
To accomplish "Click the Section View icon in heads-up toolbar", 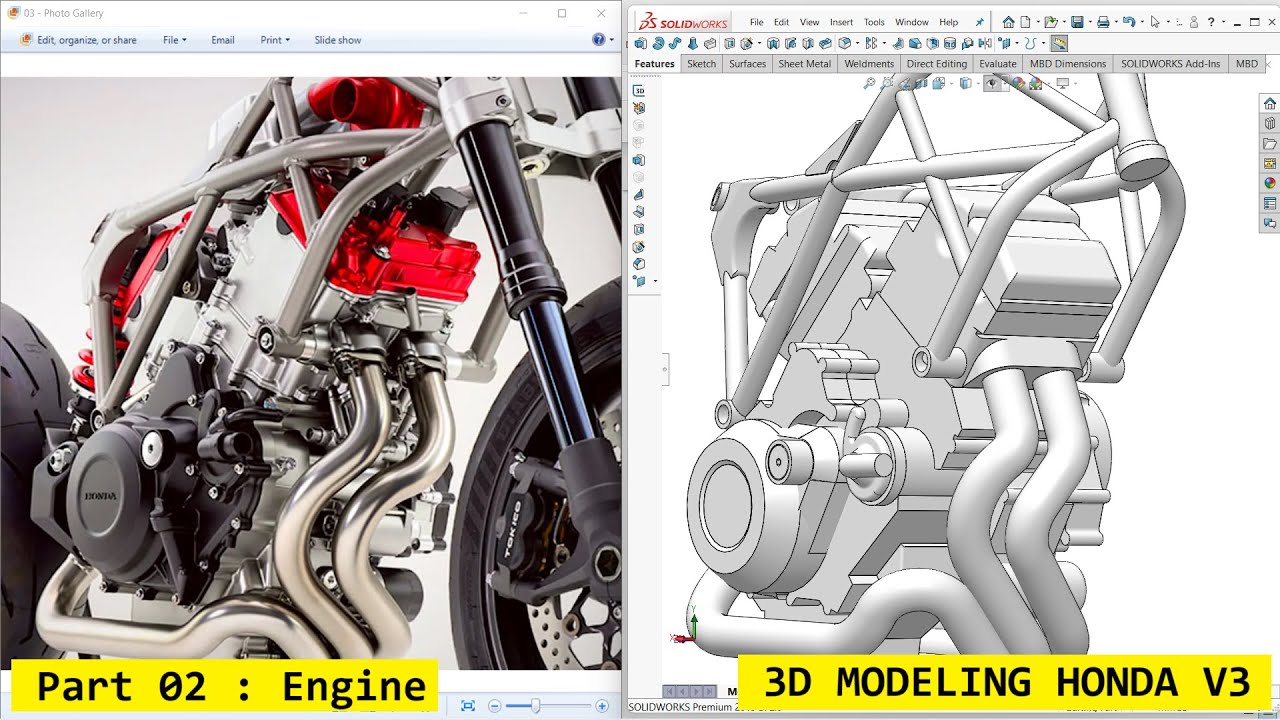I will [923, 84].
